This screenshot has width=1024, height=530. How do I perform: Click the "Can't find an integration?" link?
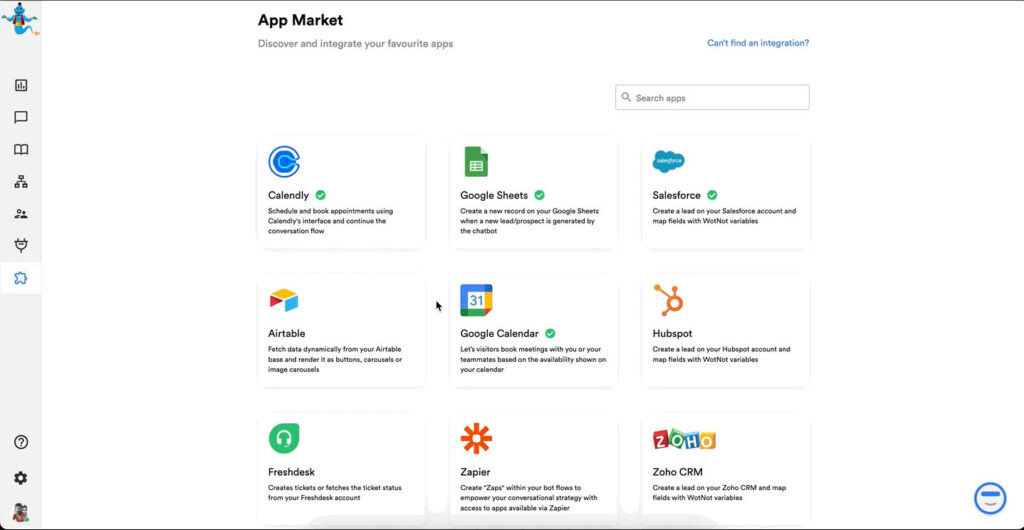(757, 43)
